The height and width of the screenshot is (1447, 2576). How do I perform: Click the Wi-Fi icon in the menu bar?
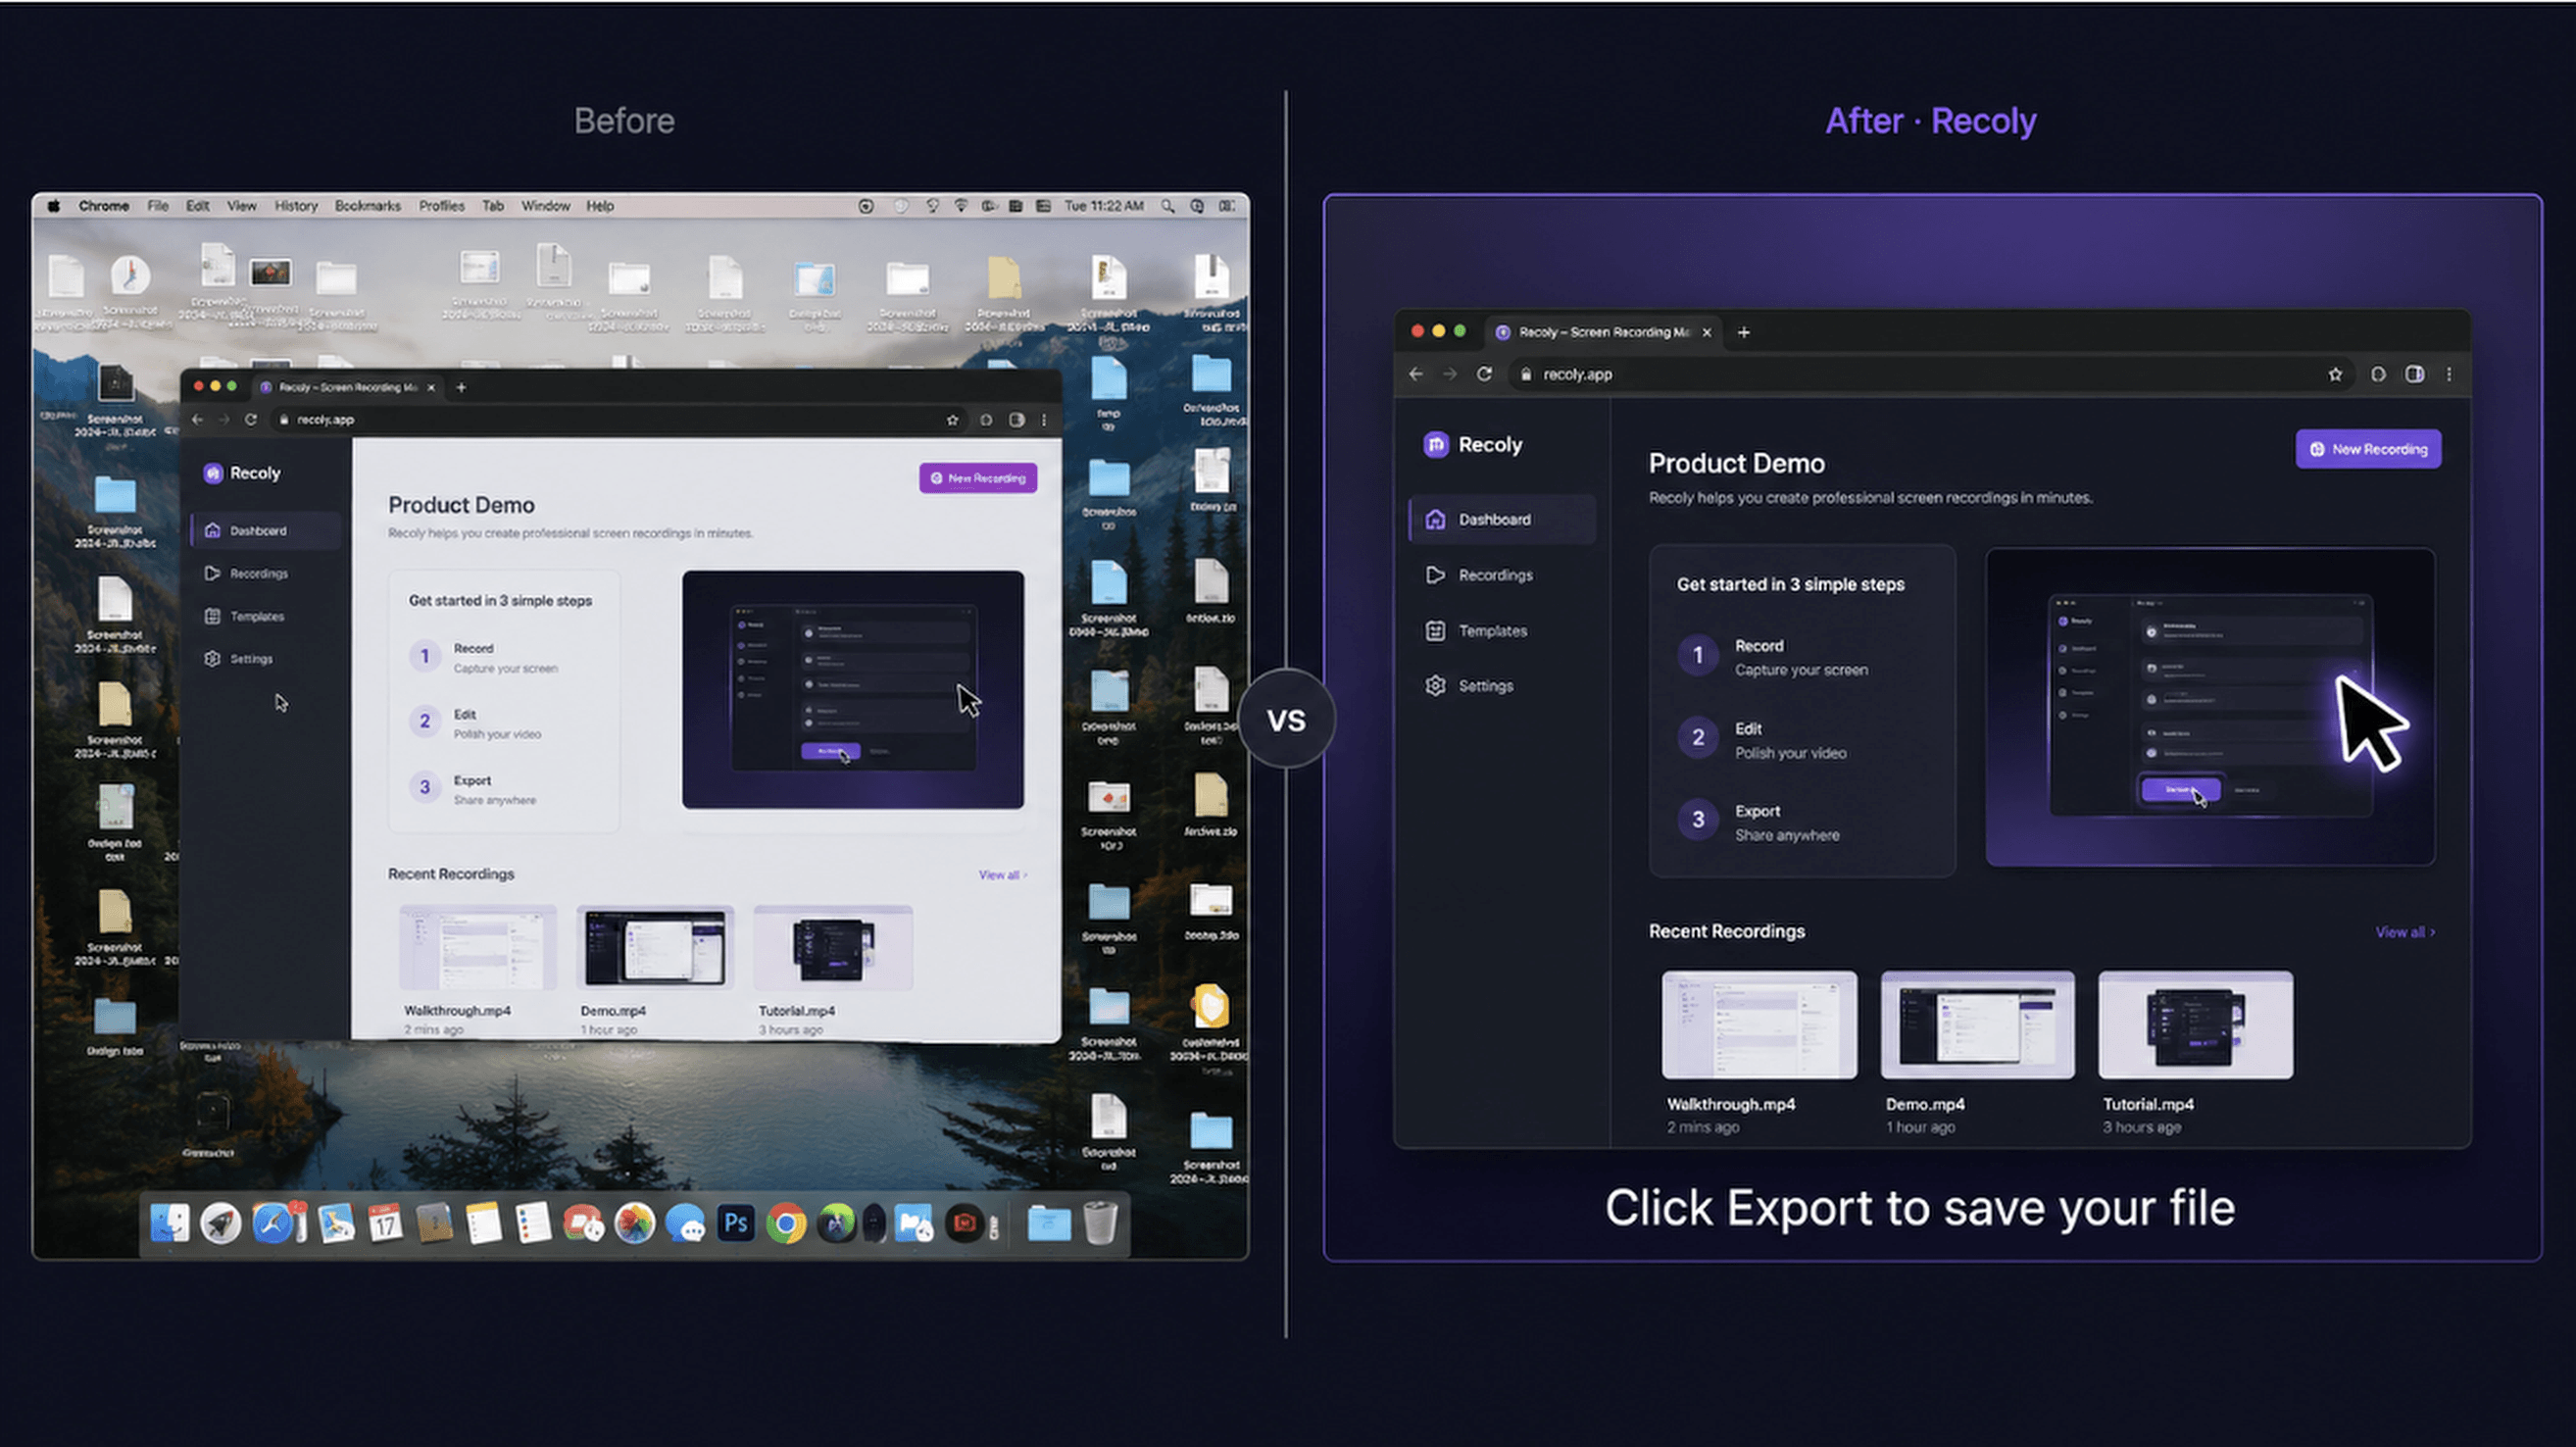pyautogui.click(x=961, y=206)
